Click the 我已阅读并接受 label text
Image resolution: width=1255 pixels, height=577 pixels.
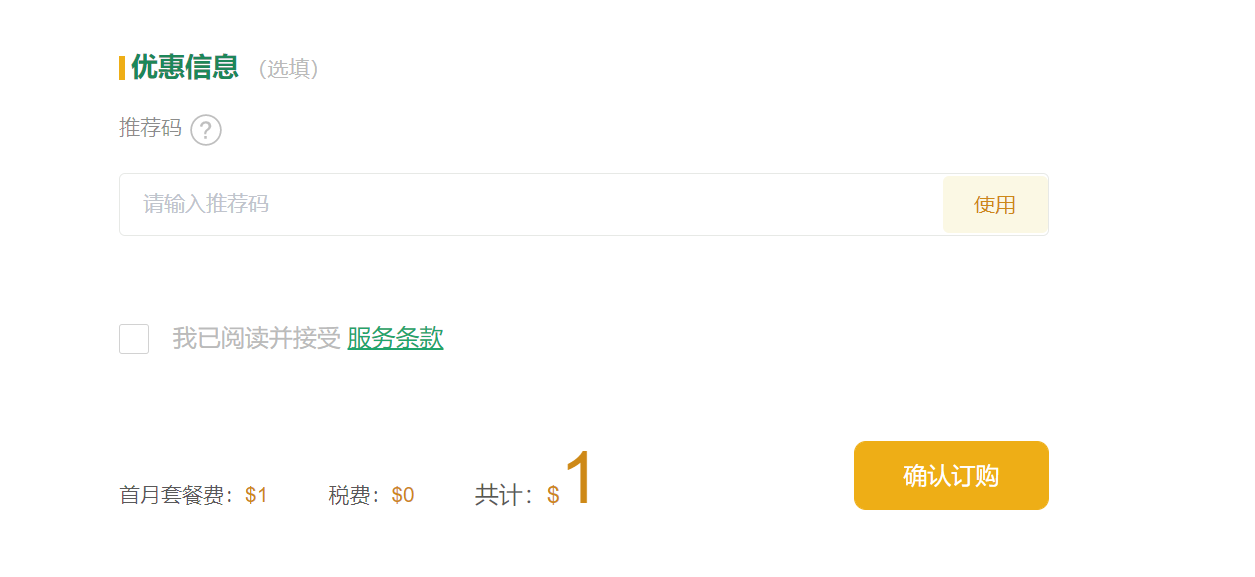256,339
